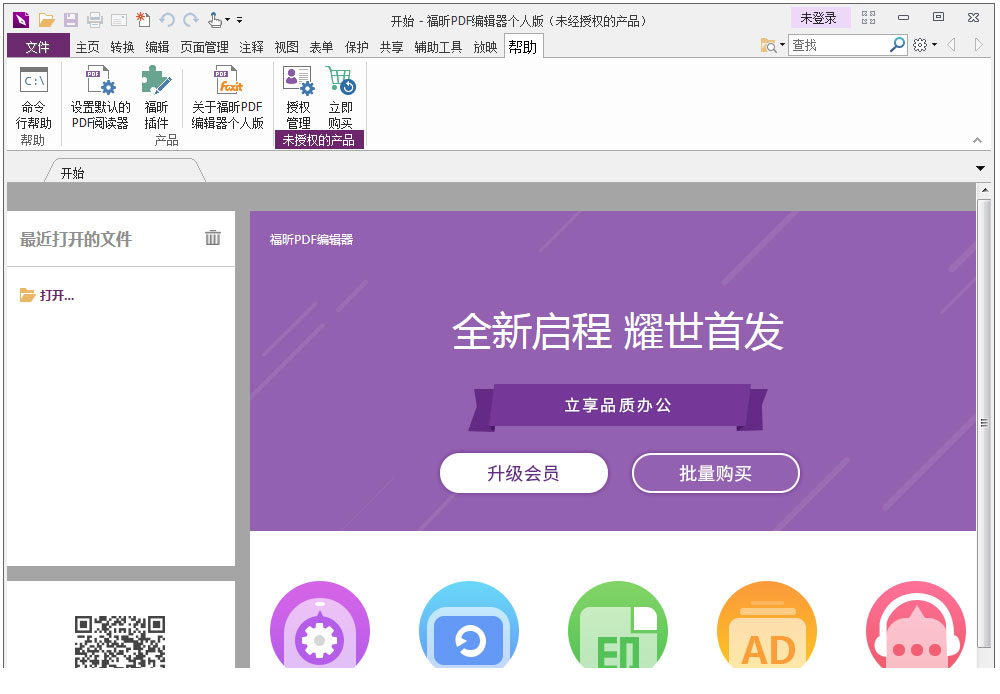This screenshot has height=694, width=1000.
Task: Clear recent files with the trash icon
Action: [212, 238]
